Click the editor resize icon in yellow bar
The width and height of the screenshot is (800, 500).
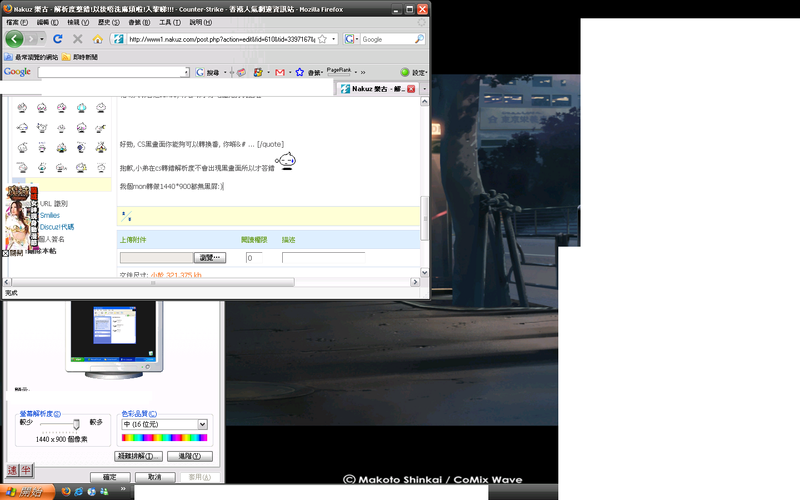tap(127, 216)
